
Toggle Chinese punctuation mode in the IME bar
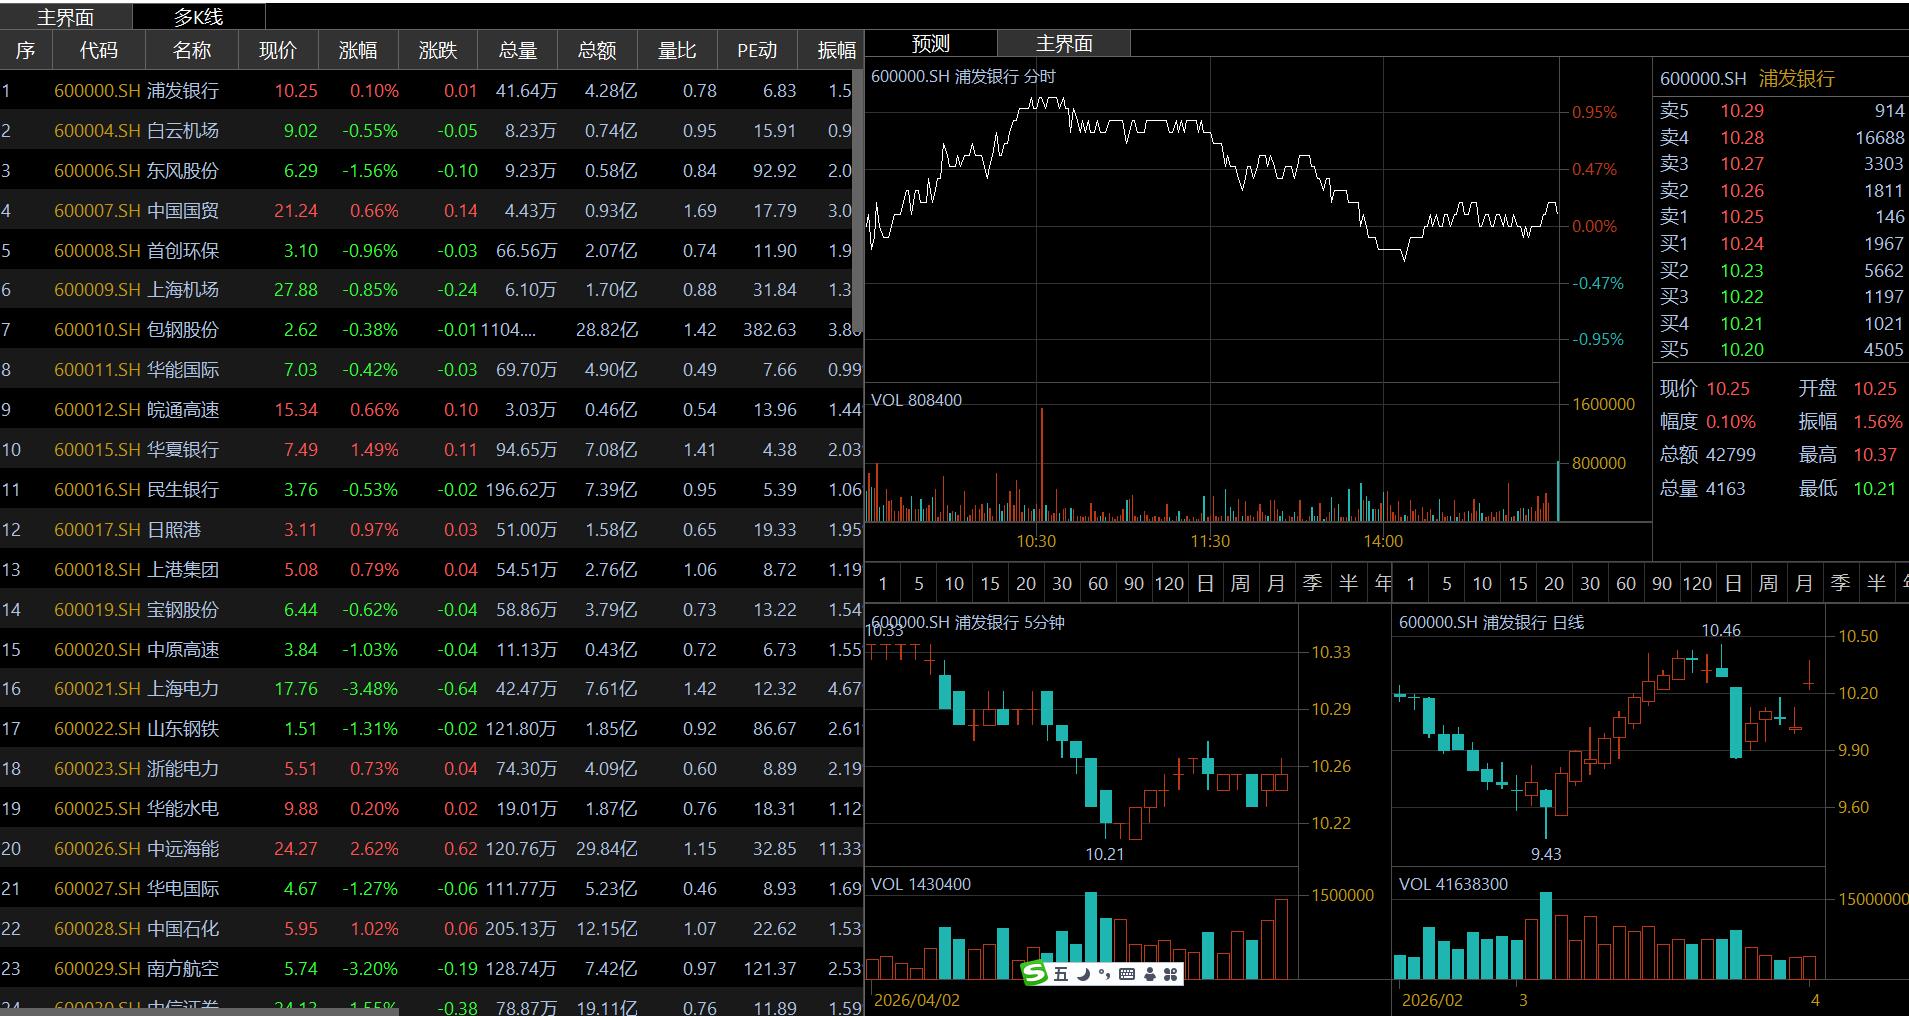(x=1104, y=974)
